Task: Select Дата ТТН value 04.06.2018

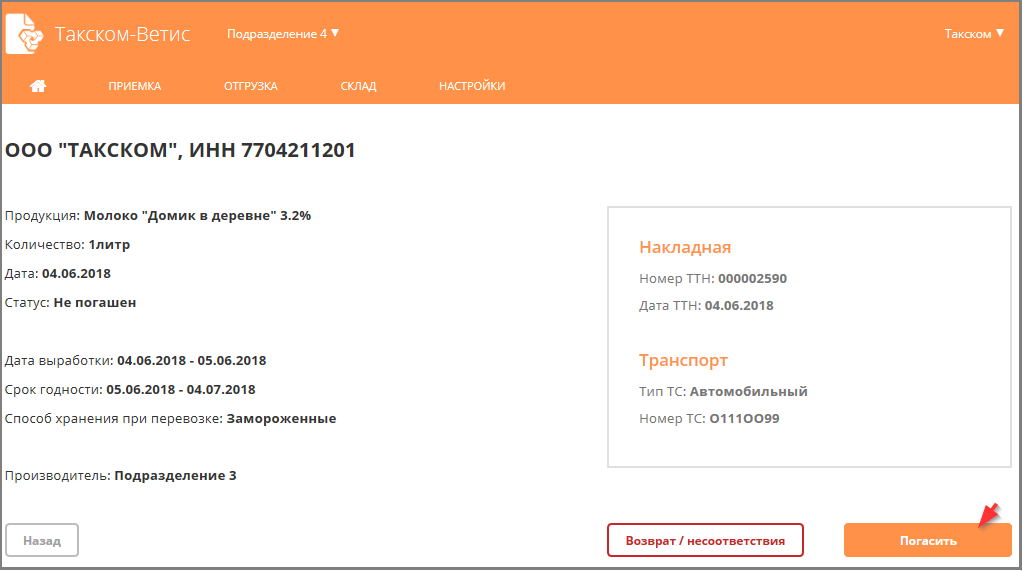Action: point(739,306)
